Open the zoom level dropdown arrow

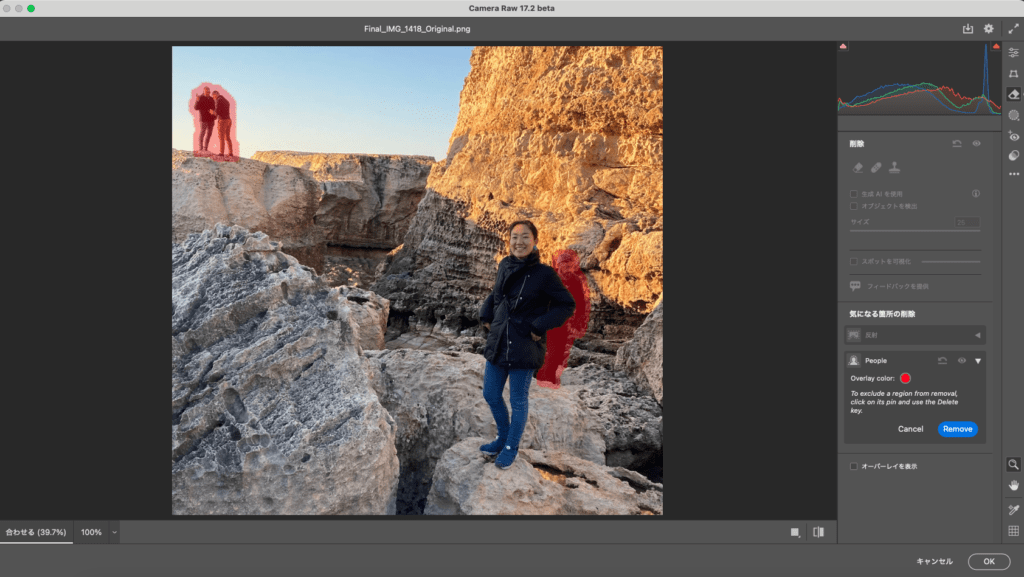click(114, 532)
